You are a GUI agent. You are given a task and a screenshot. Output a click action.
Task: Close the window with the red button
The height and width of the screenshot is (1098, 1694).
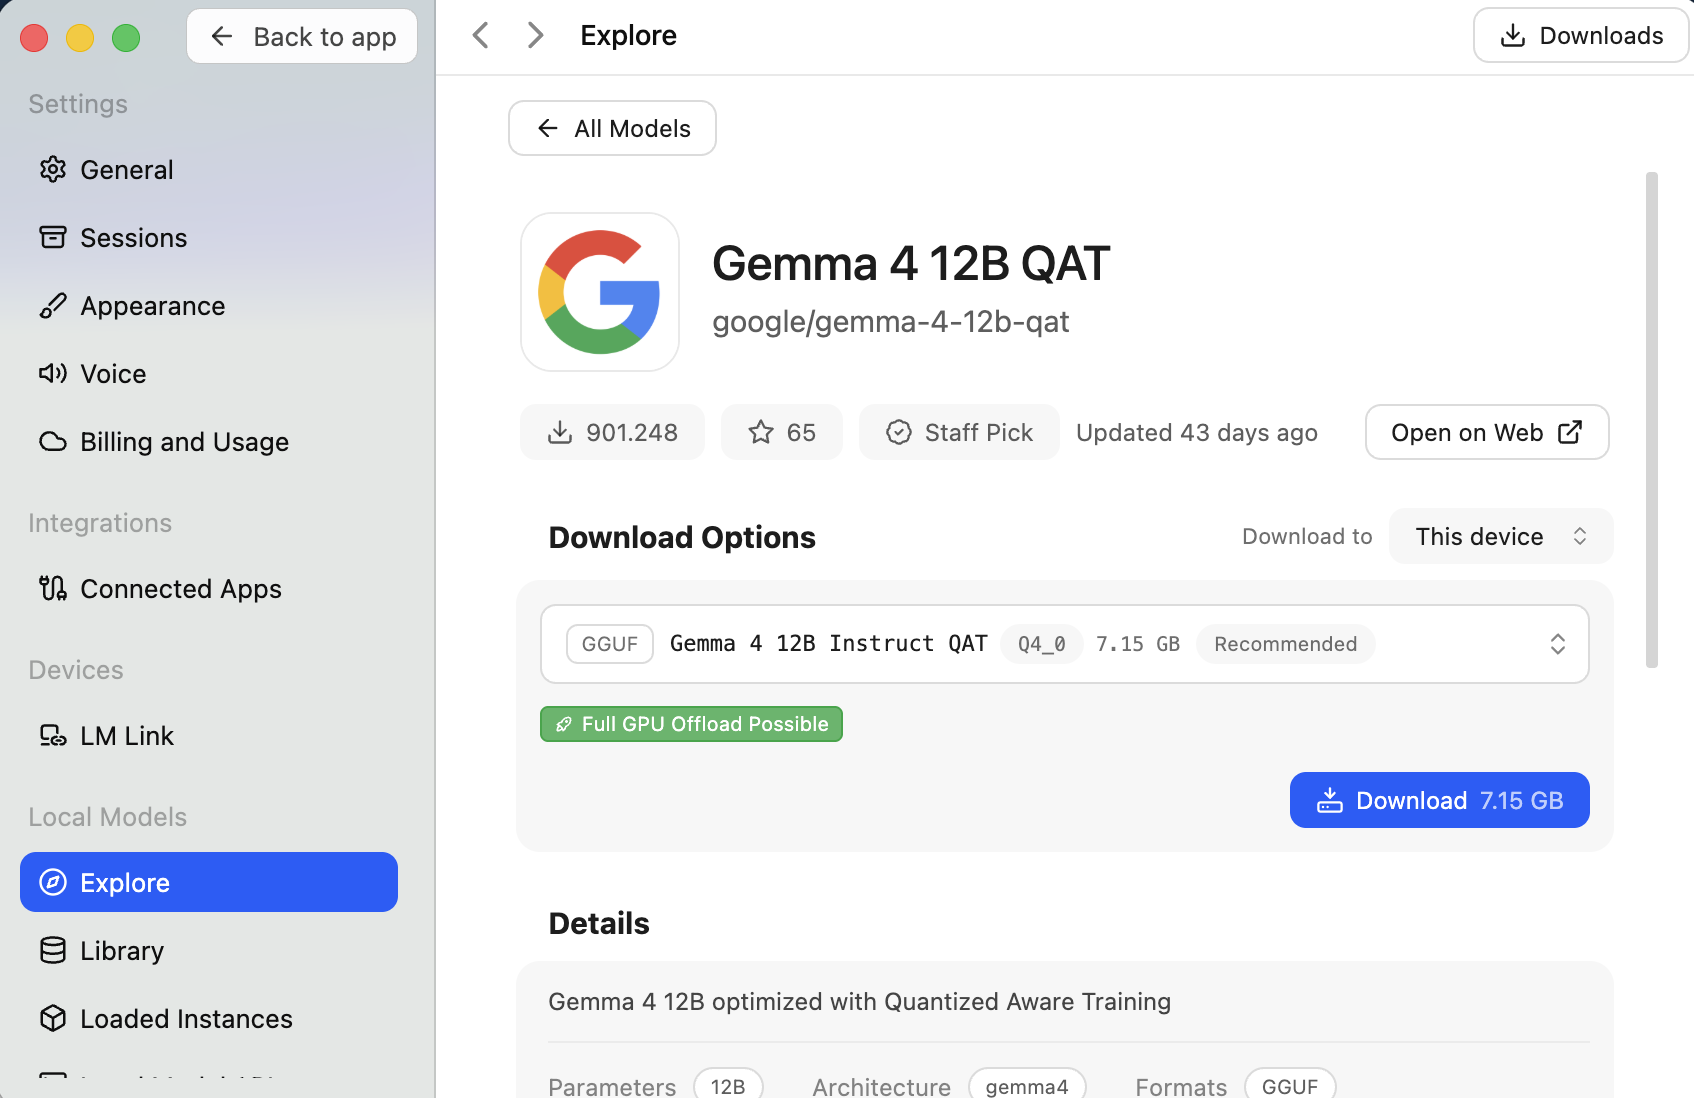[x=34, y=38]
